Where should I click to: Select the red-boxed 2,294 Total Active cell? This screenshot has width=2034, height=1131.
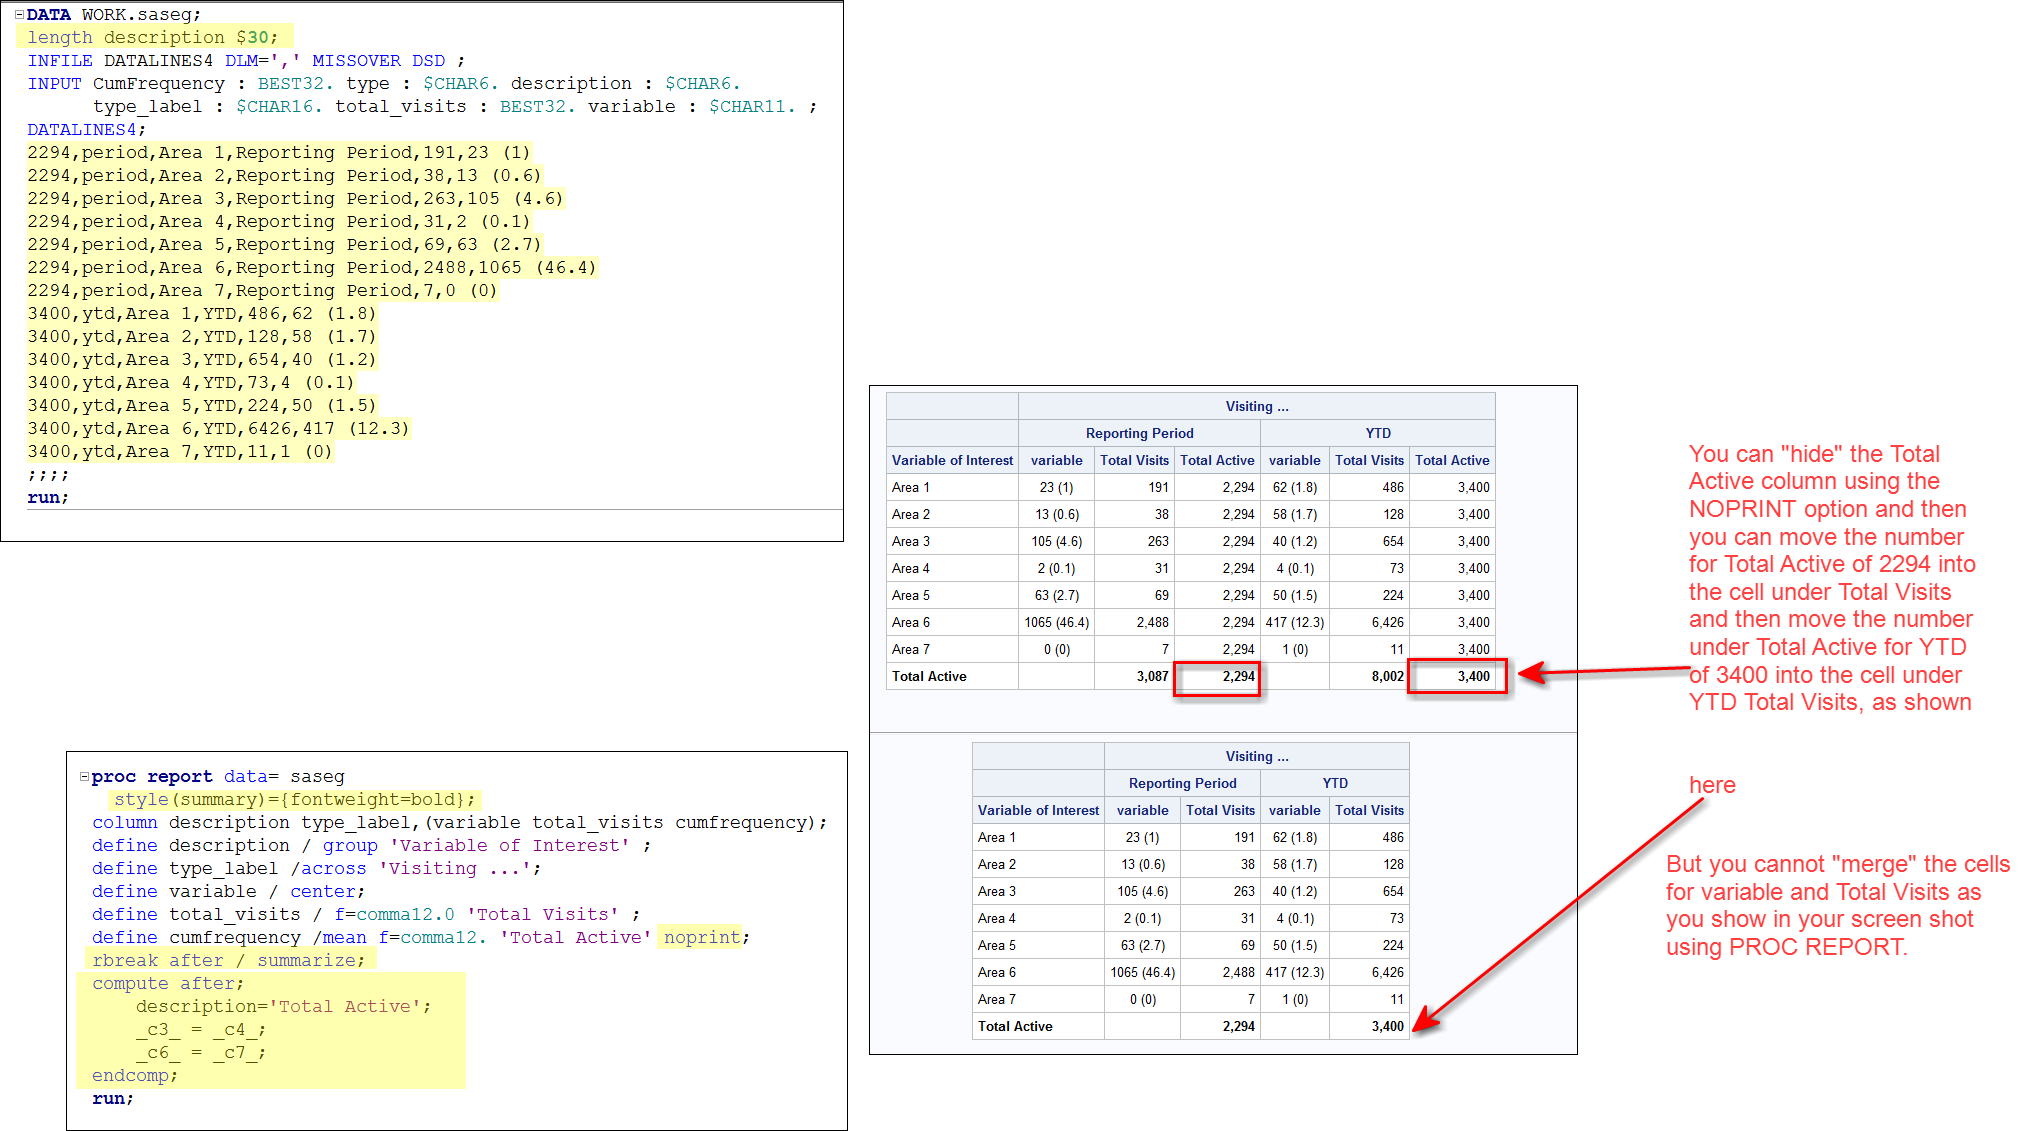click(1217, 676)
